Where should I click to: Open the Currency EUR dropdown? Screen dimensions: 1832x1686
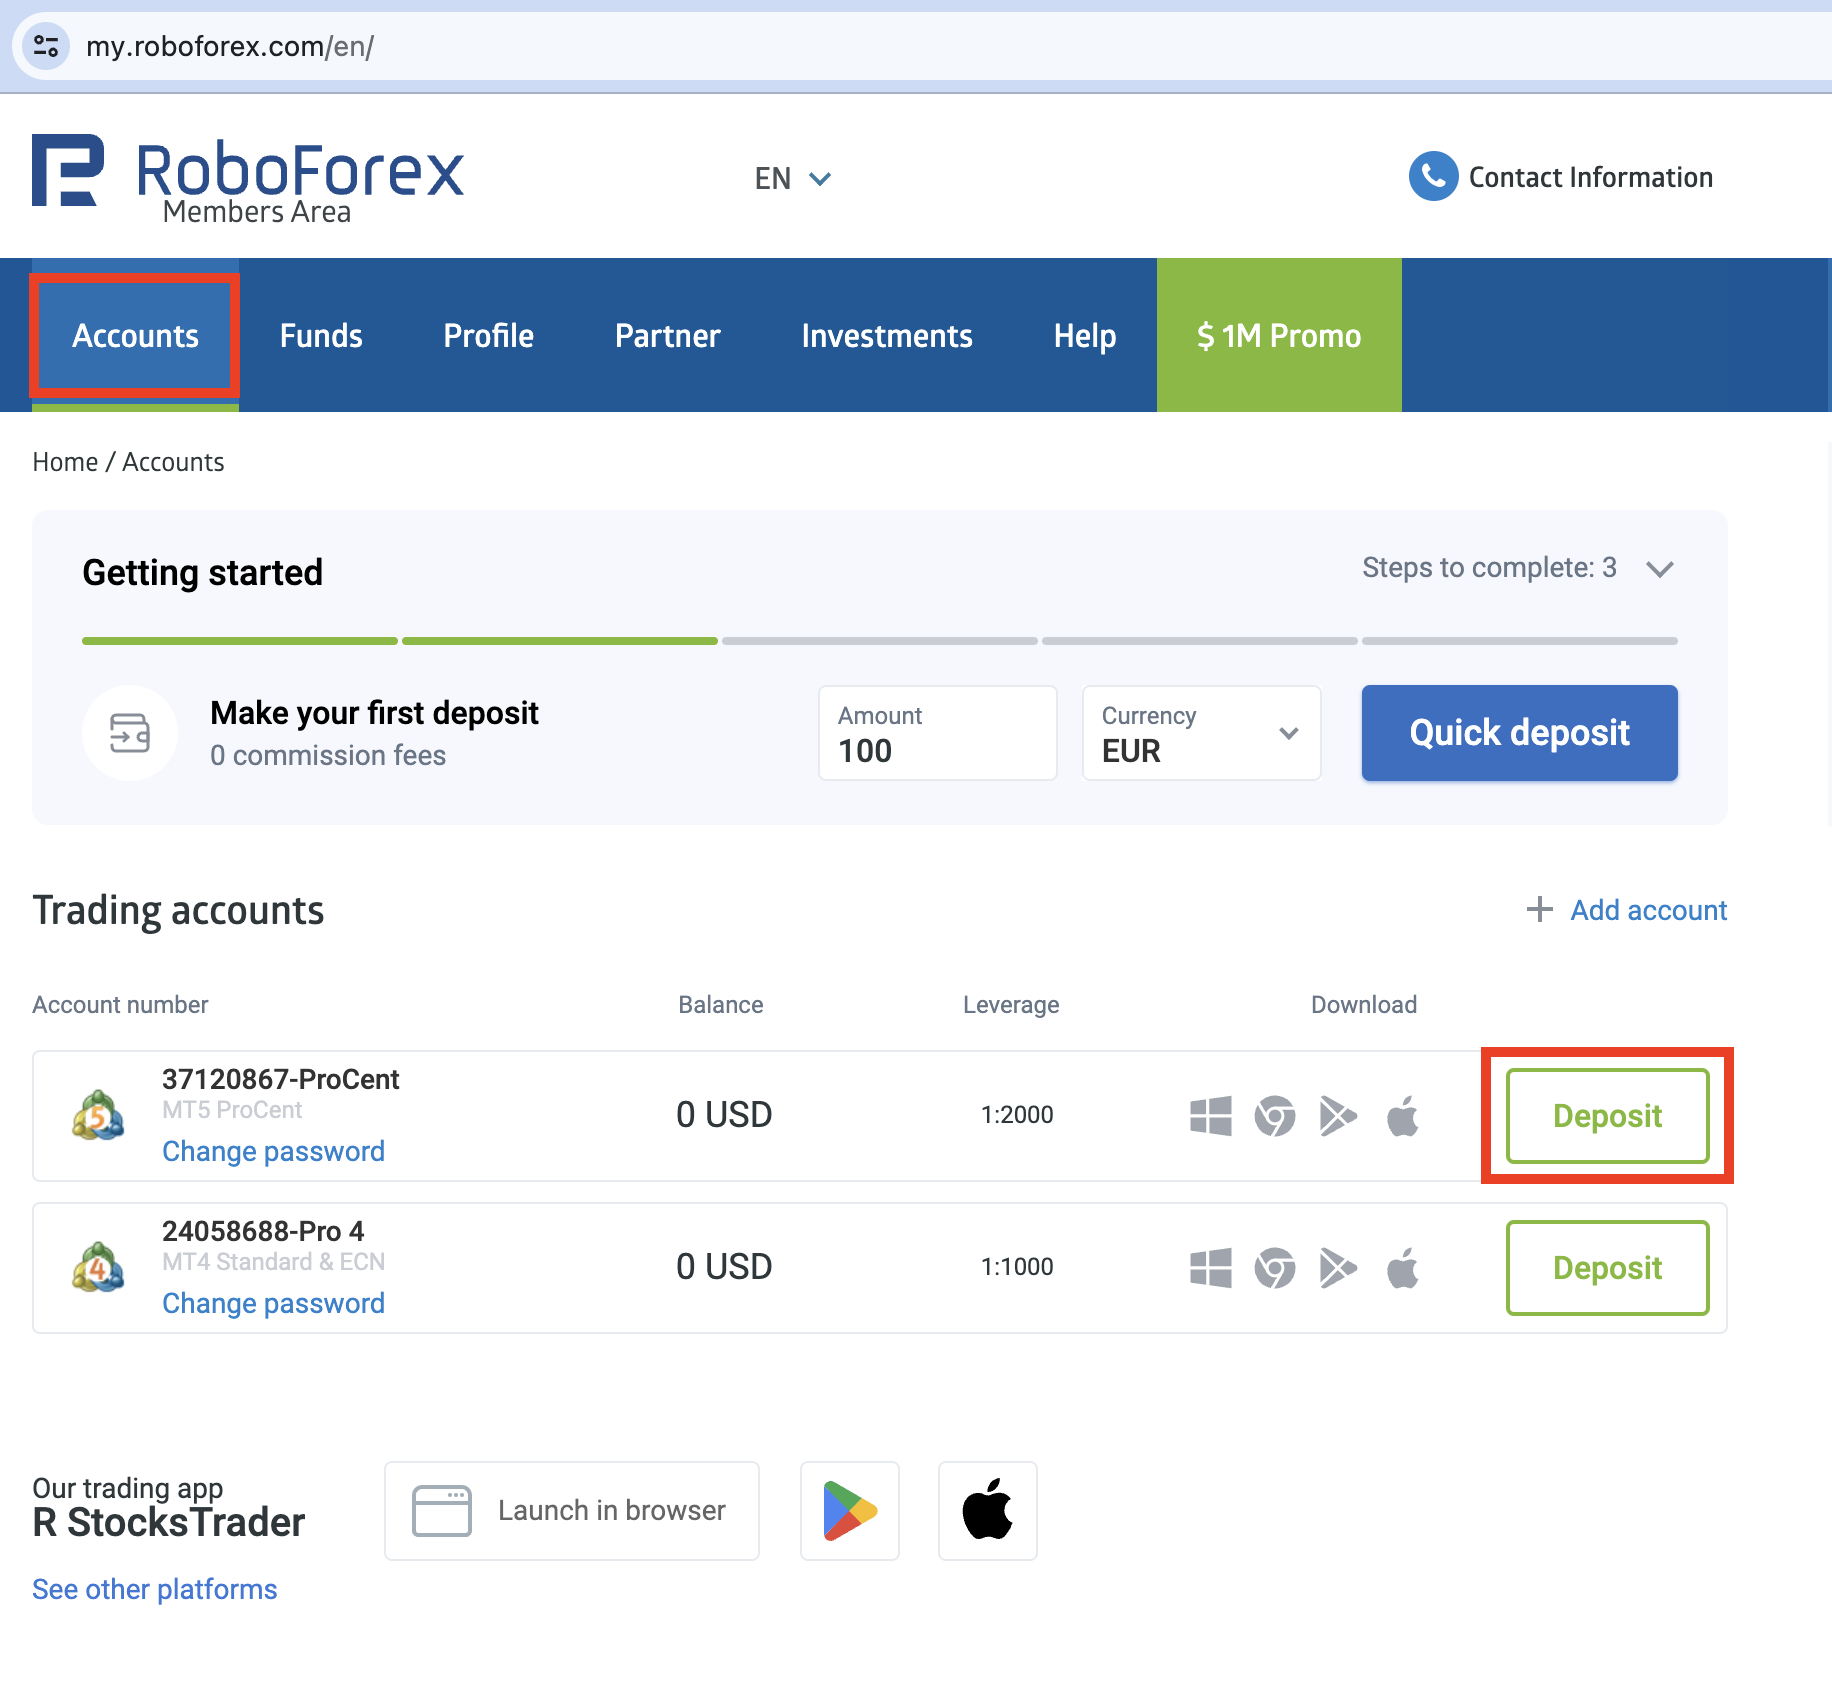(x=1201, y=733)
